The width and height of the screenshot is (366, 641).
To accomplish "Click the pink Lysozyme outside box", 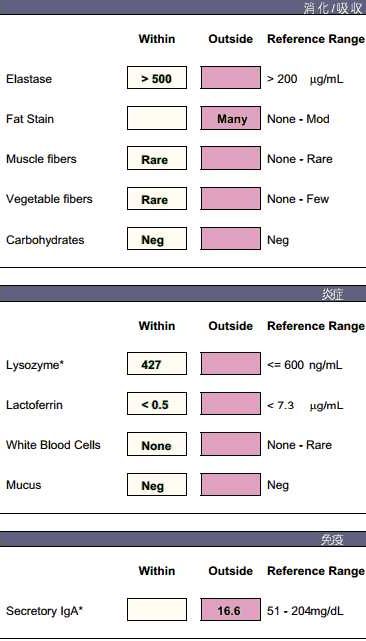I will click(231, 363).
